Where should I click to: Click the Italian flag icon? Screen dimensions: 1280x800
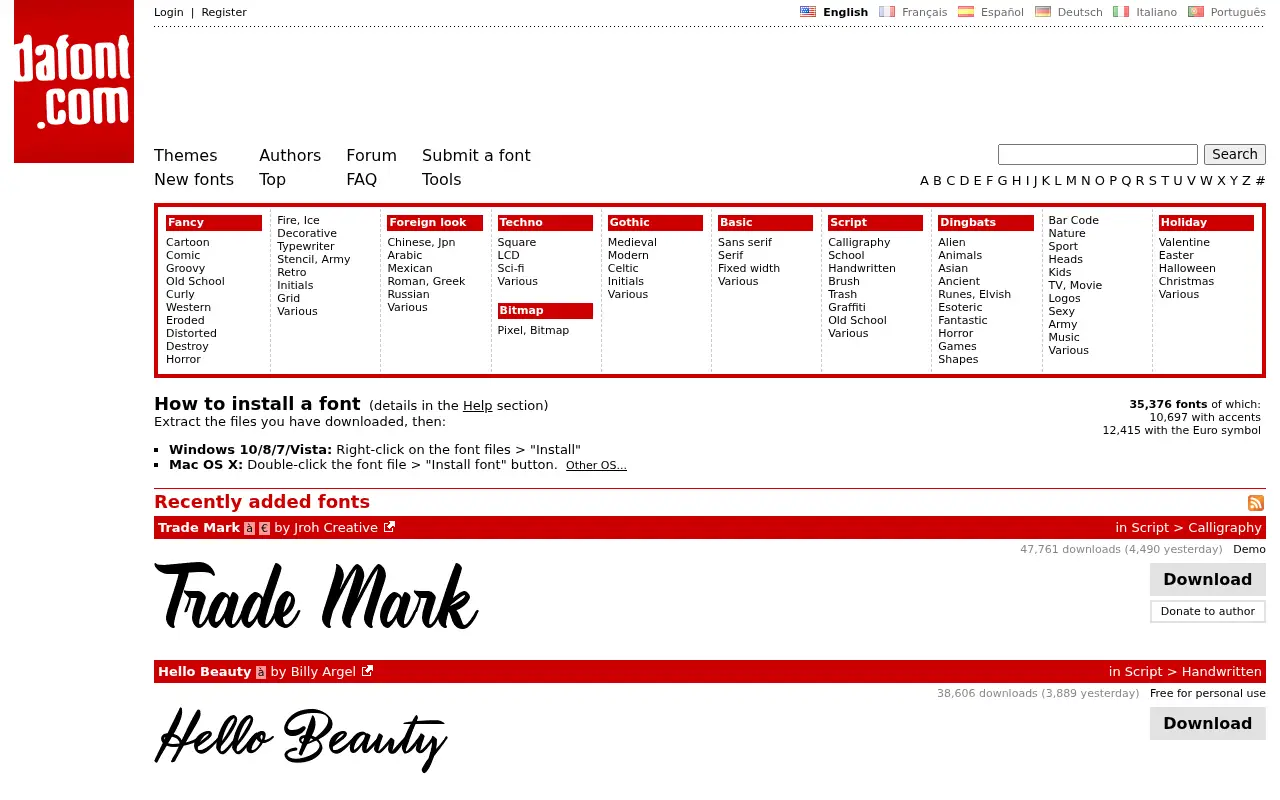(x=1121, y=12)
